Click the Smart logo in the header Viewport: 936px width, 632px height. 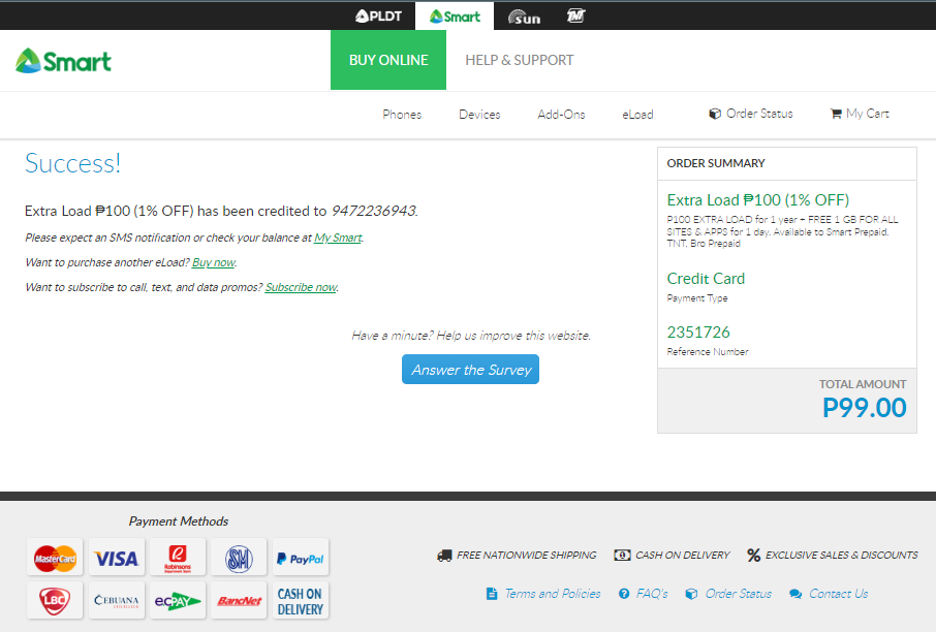63,60
